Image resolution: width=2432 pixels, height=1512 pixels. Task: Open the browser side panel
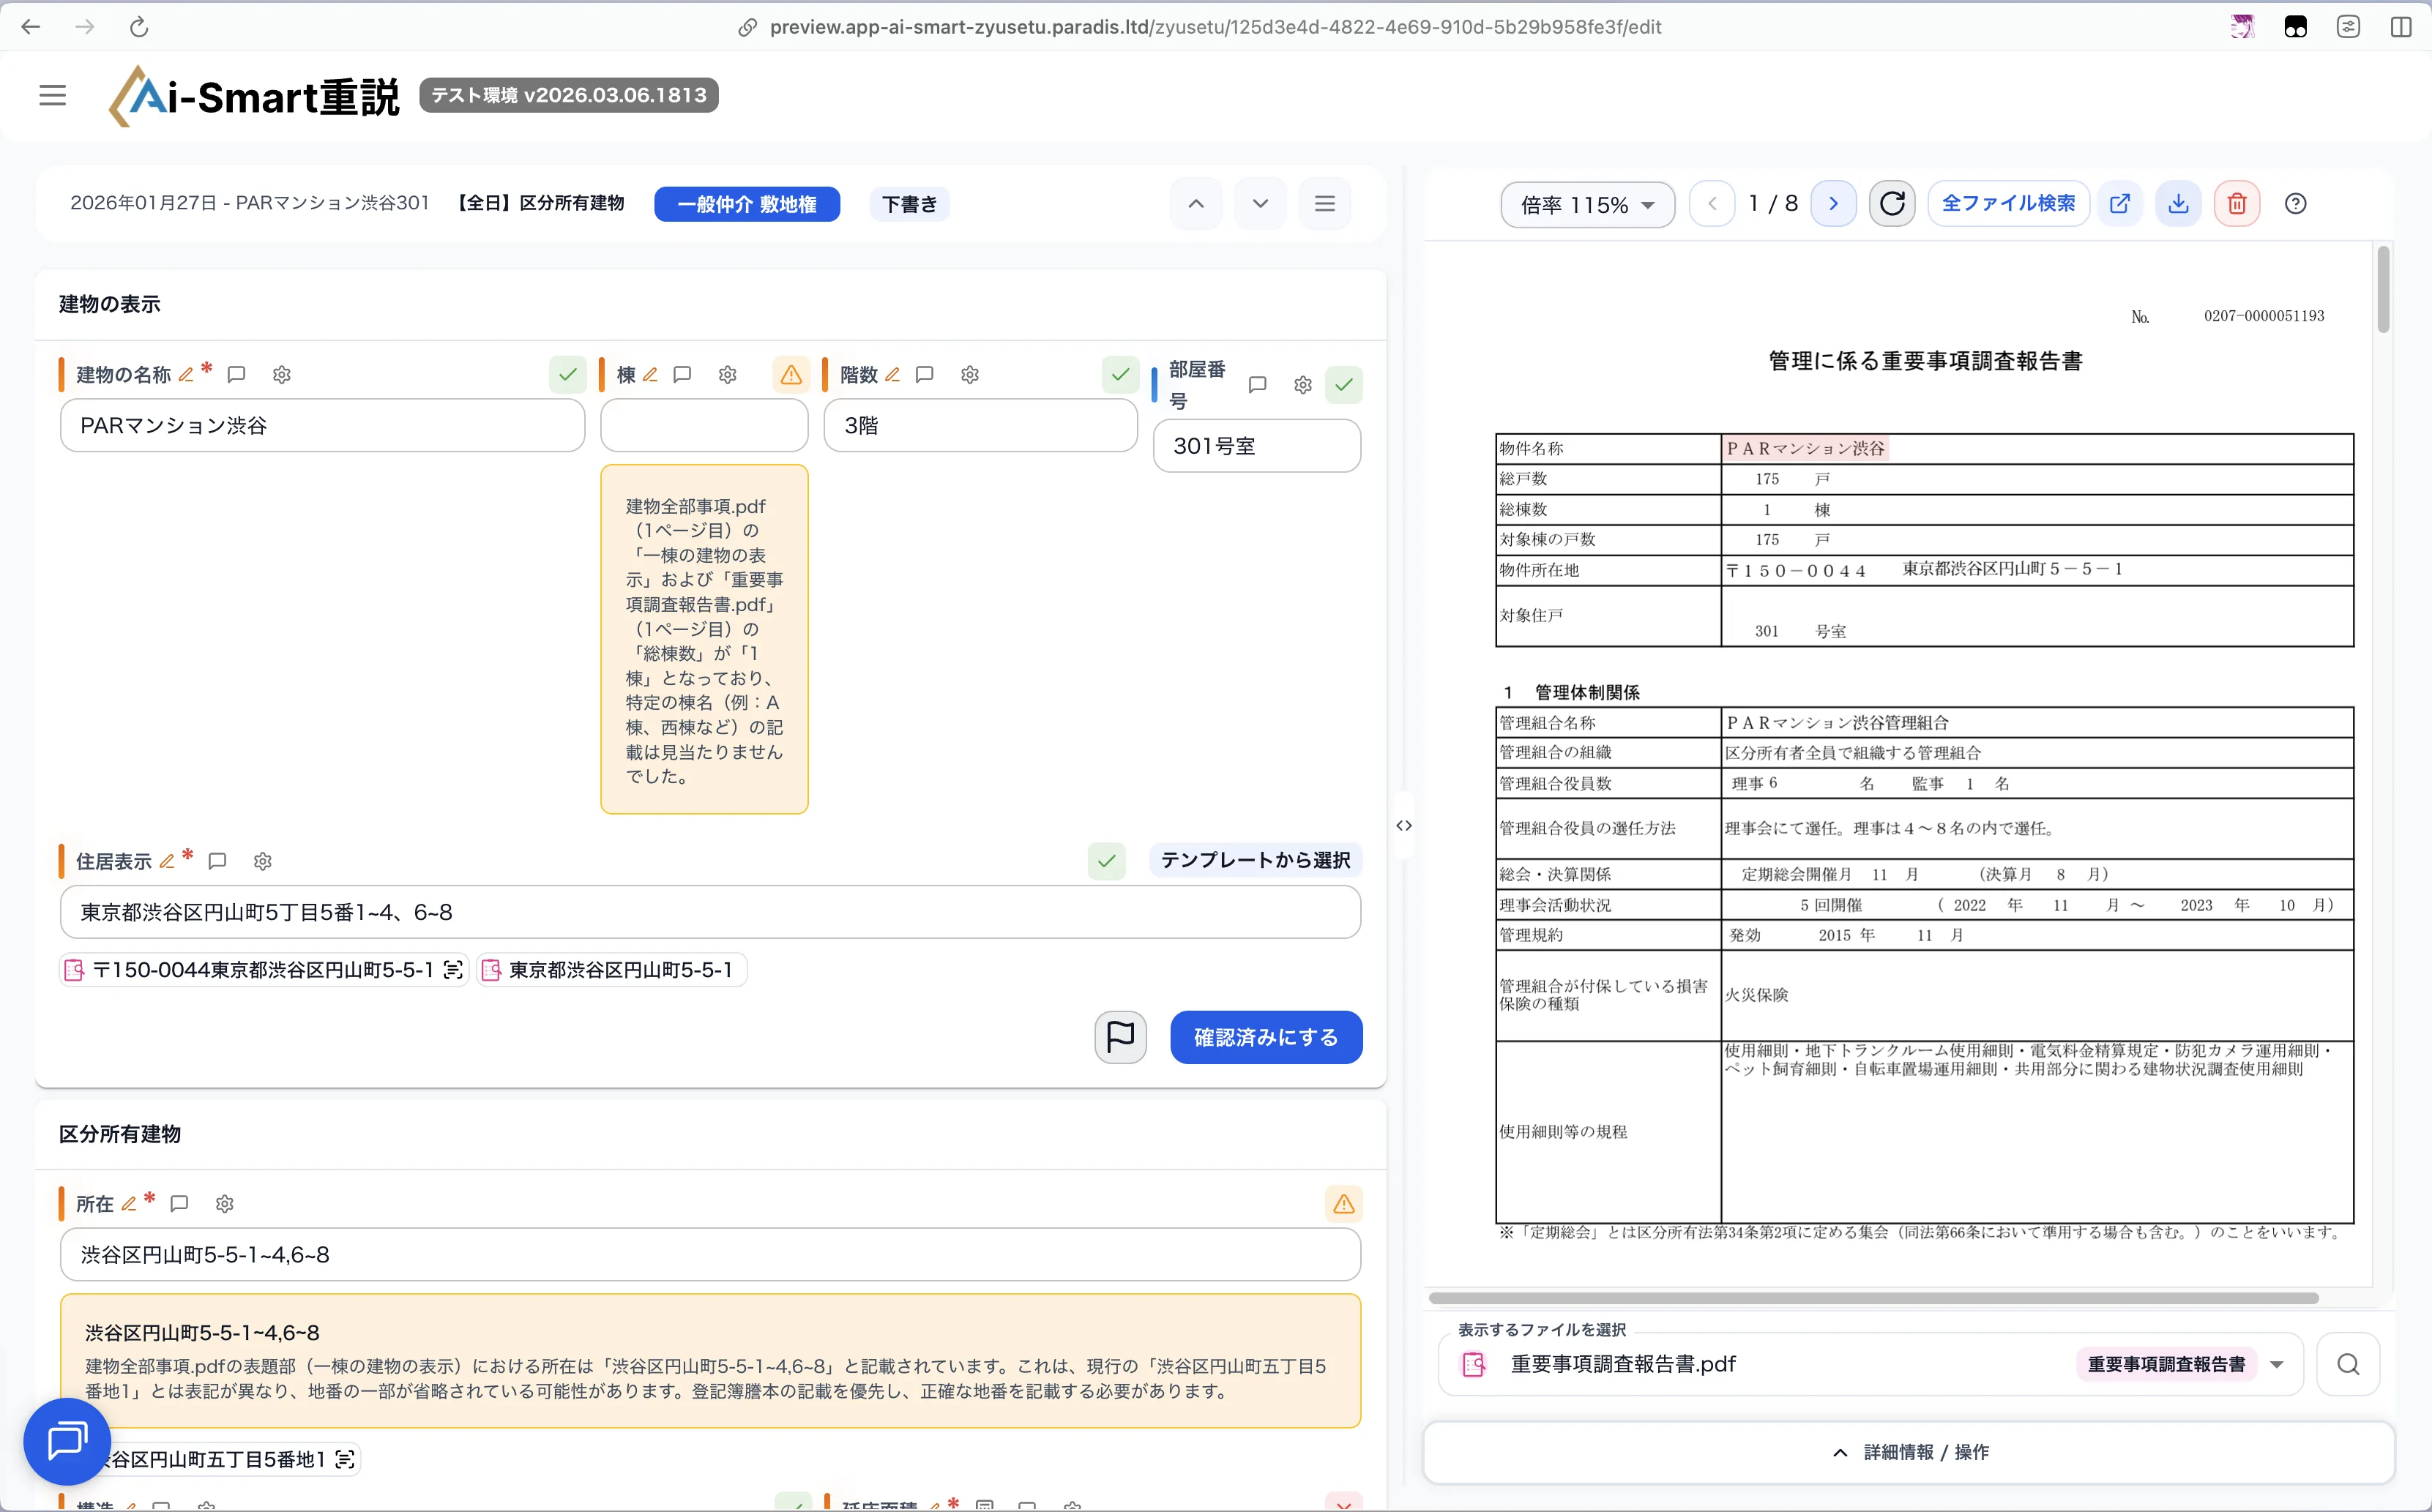(x=2401, y=27)
